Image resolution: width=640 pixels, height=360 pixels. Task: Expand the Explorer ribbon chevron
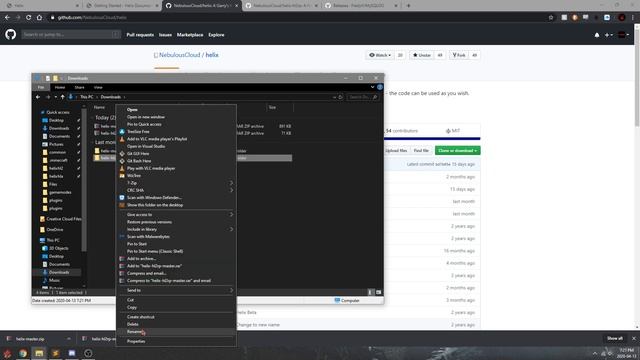(x=372, y=87)
